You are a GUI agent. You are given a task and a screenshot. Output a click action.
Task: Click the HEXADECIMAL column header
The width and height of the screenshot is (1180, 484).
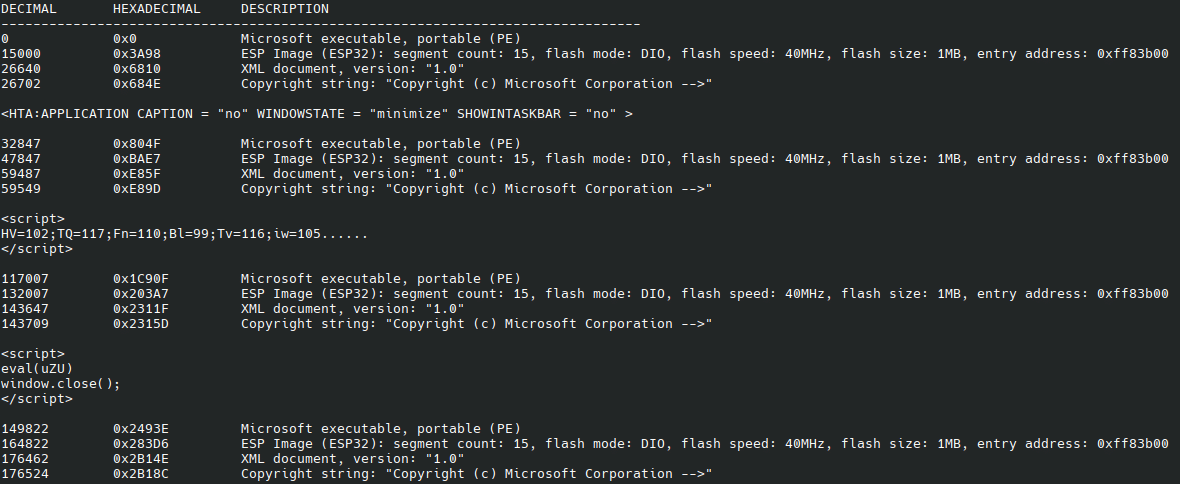[157, 9]
